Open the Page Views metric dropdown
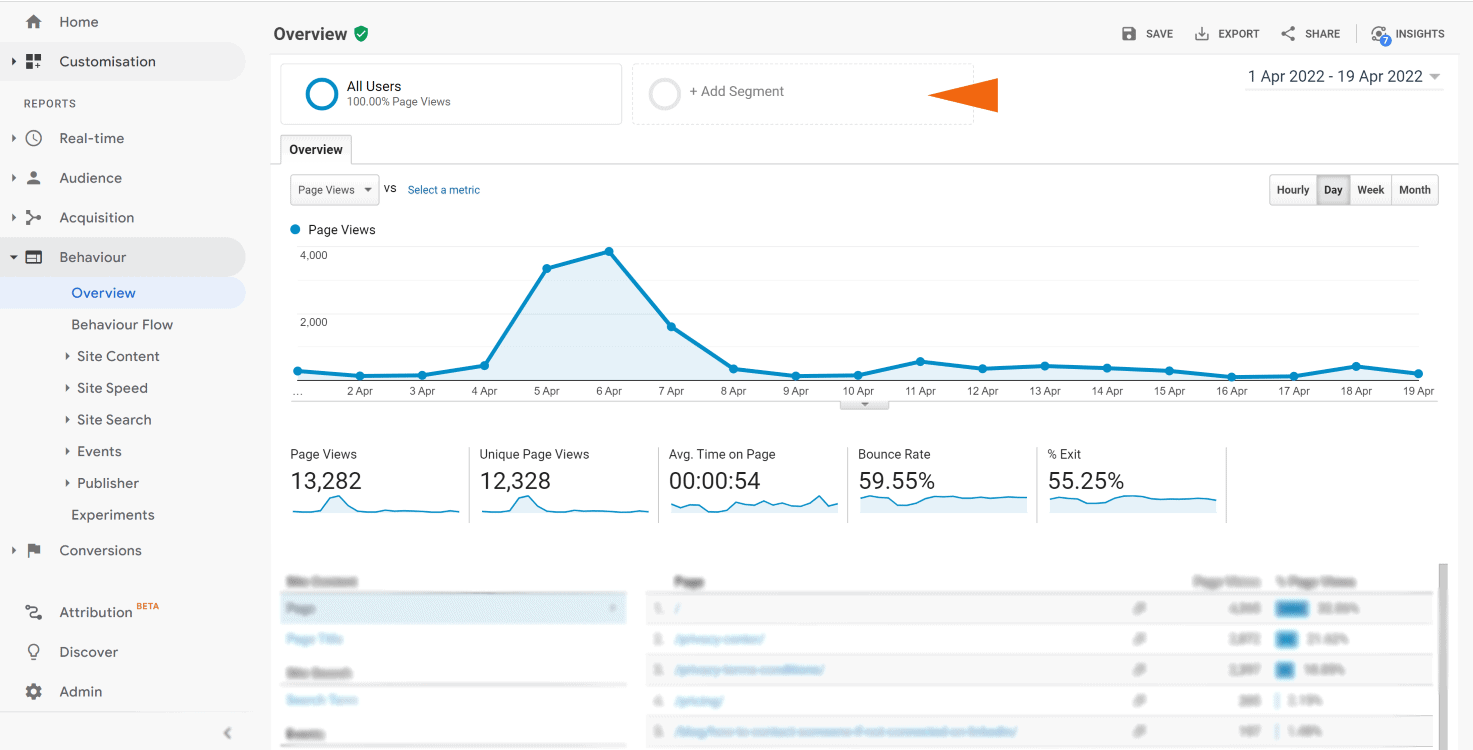Screen dimensions: 1473x750 pyautogui.click(x=334, y=190)
